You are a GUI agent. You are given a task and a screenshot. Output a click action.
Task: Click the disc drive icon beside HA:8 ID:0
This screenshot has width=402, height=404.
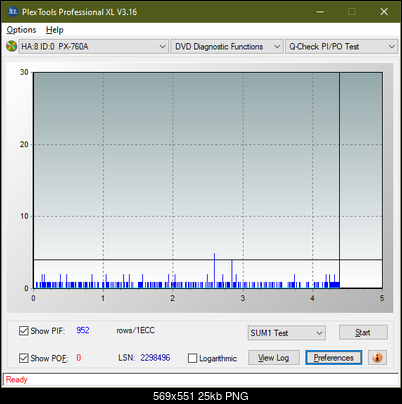[11, 46]
